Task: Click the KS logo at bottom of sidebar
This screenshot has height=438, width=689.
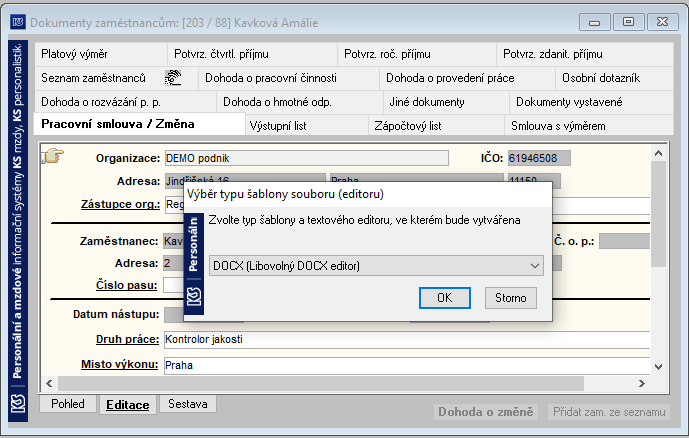Action: 18,403
